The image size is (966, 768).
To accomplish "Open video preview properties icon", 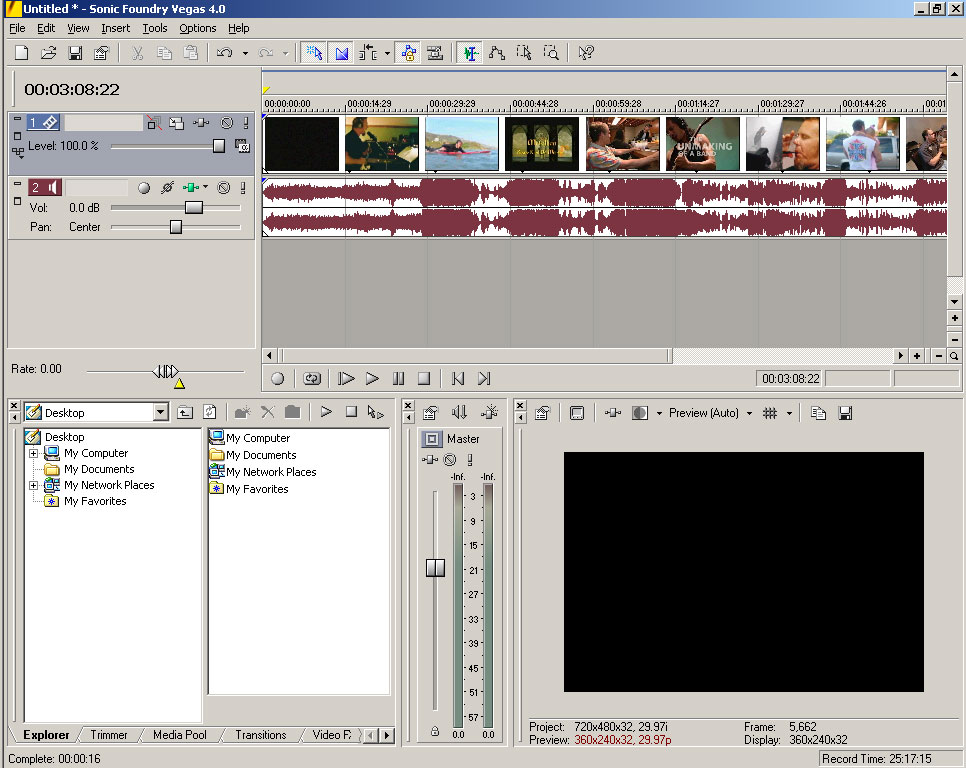I will pos(542,413).
